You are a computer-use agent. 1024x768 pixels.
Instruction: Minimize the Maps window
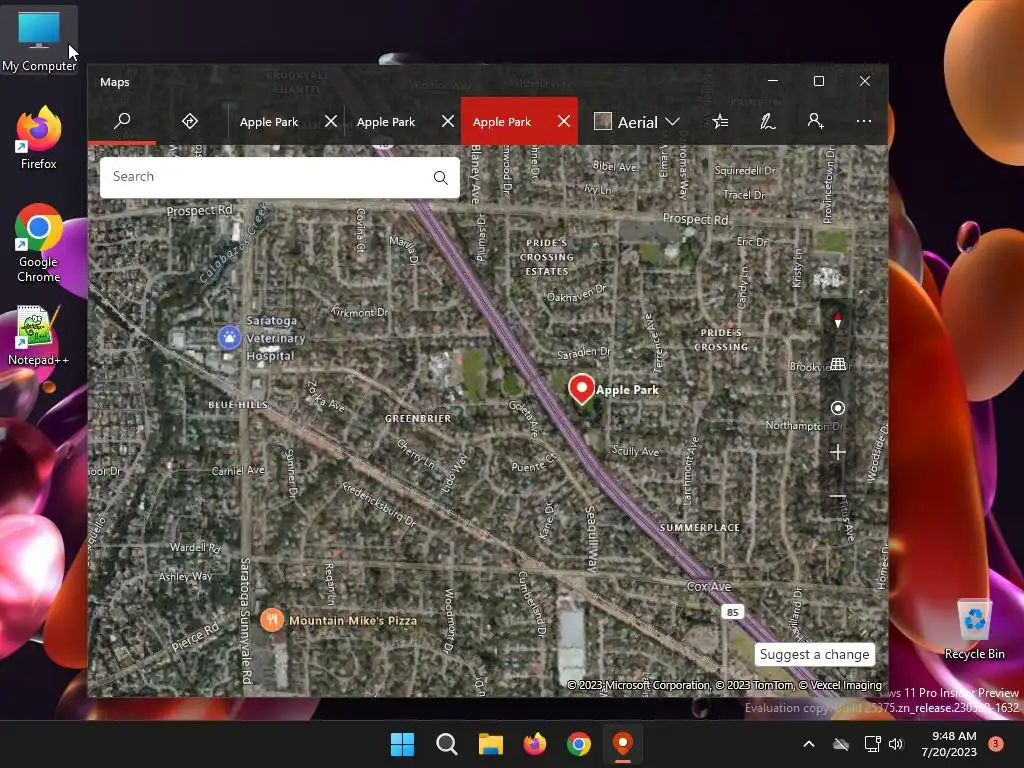click(x=773, y=81)
